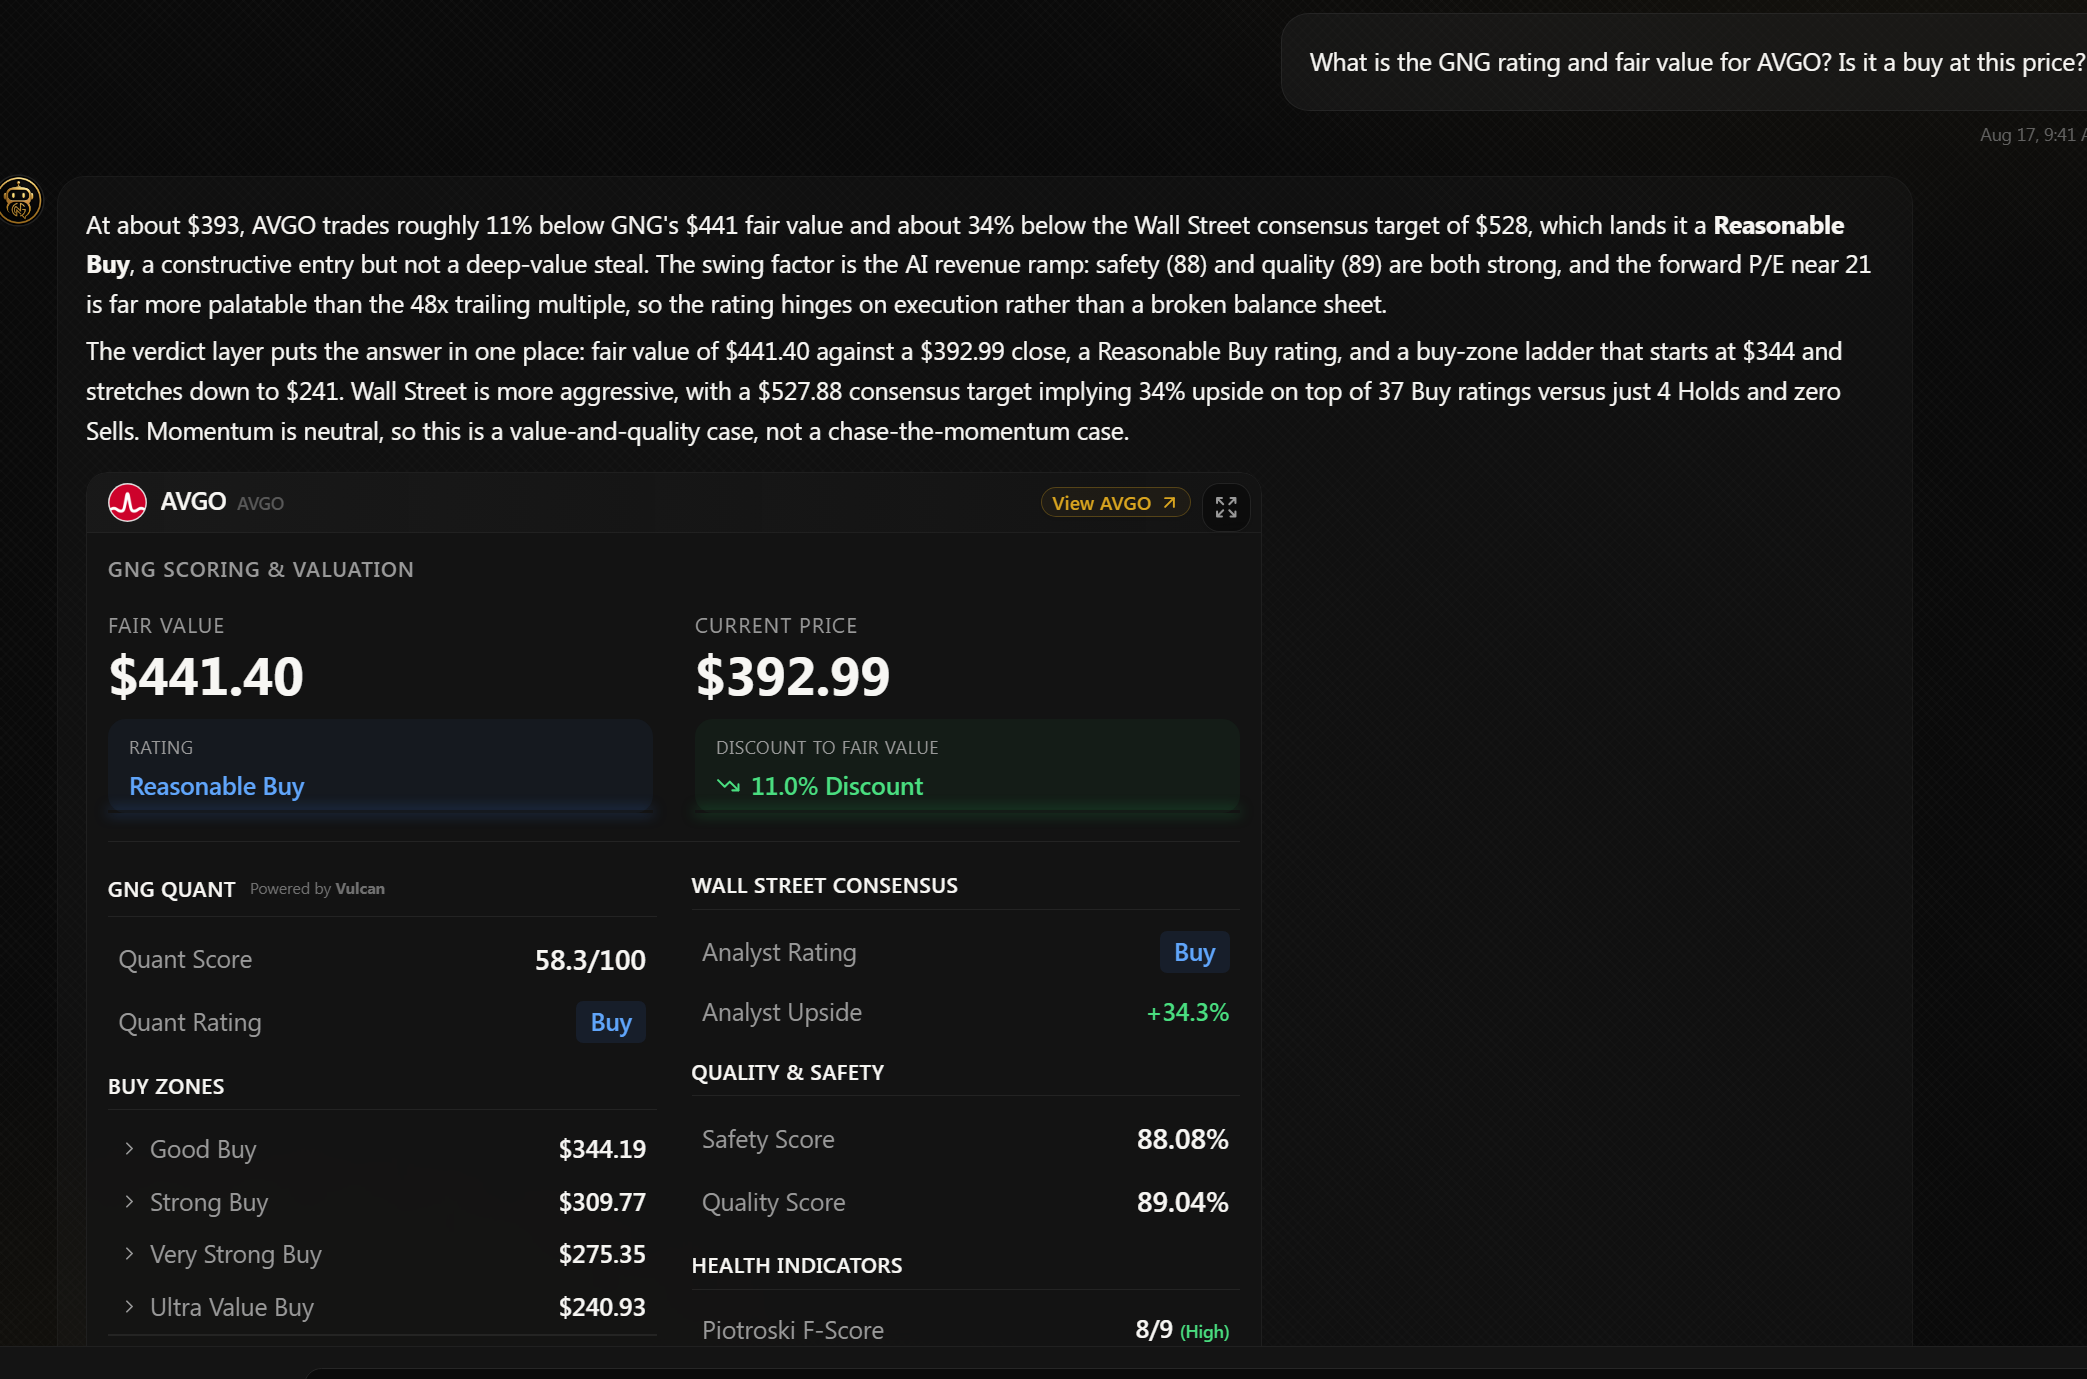Click the HEALTH INDICATORS heading
The height and width of the screenshot is (1379, 2087).
point(797,1266)
